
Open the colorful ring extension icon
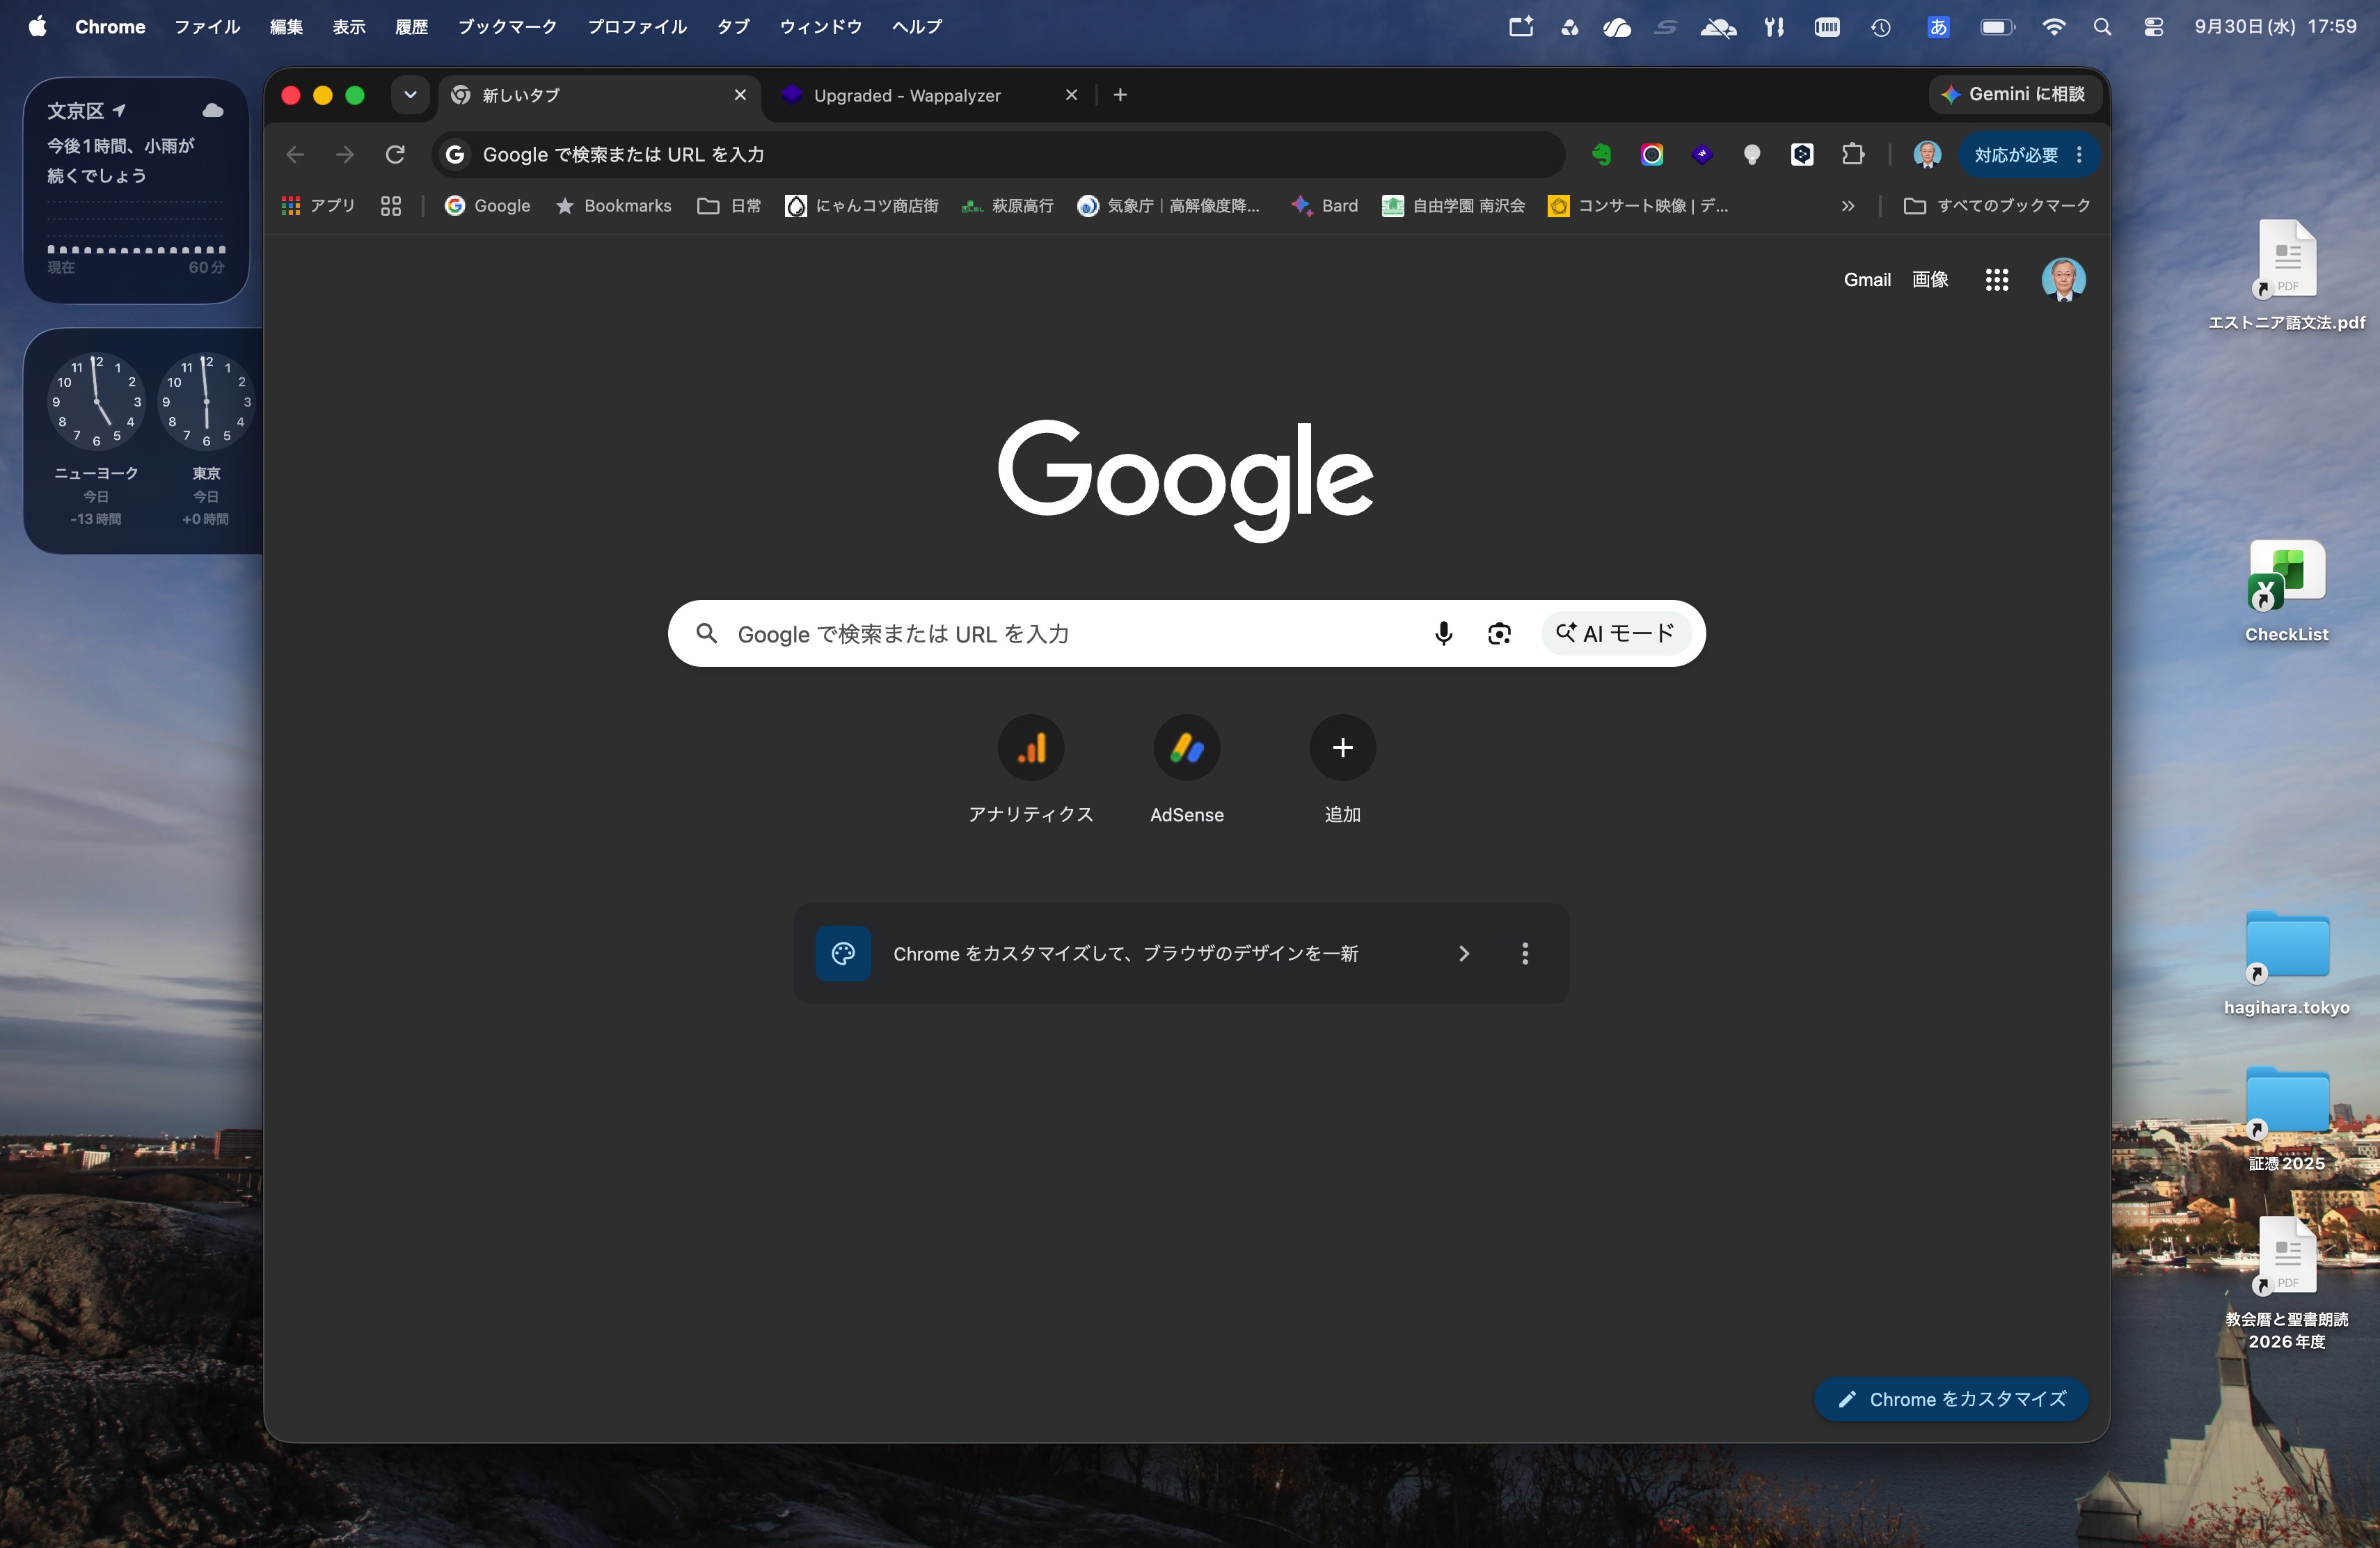point(1652,154)
